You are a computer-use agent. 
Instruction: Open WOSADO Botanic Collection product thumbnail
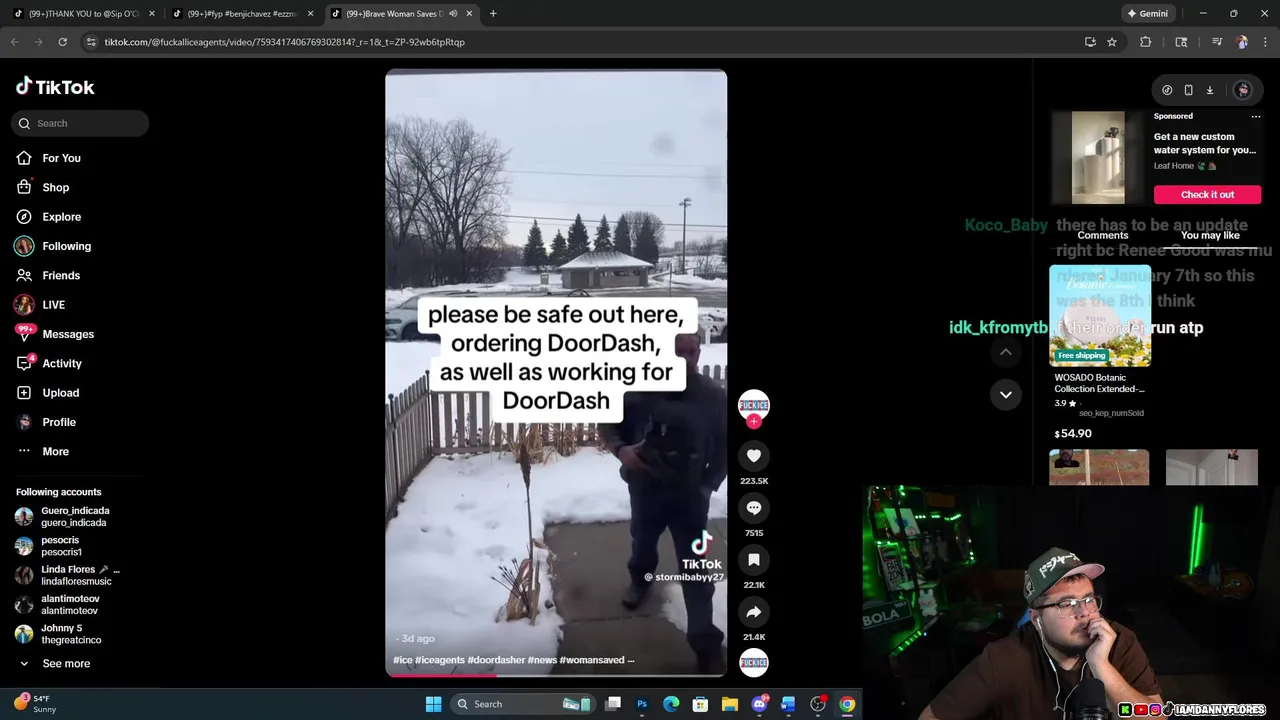(x=1100, y=316)
